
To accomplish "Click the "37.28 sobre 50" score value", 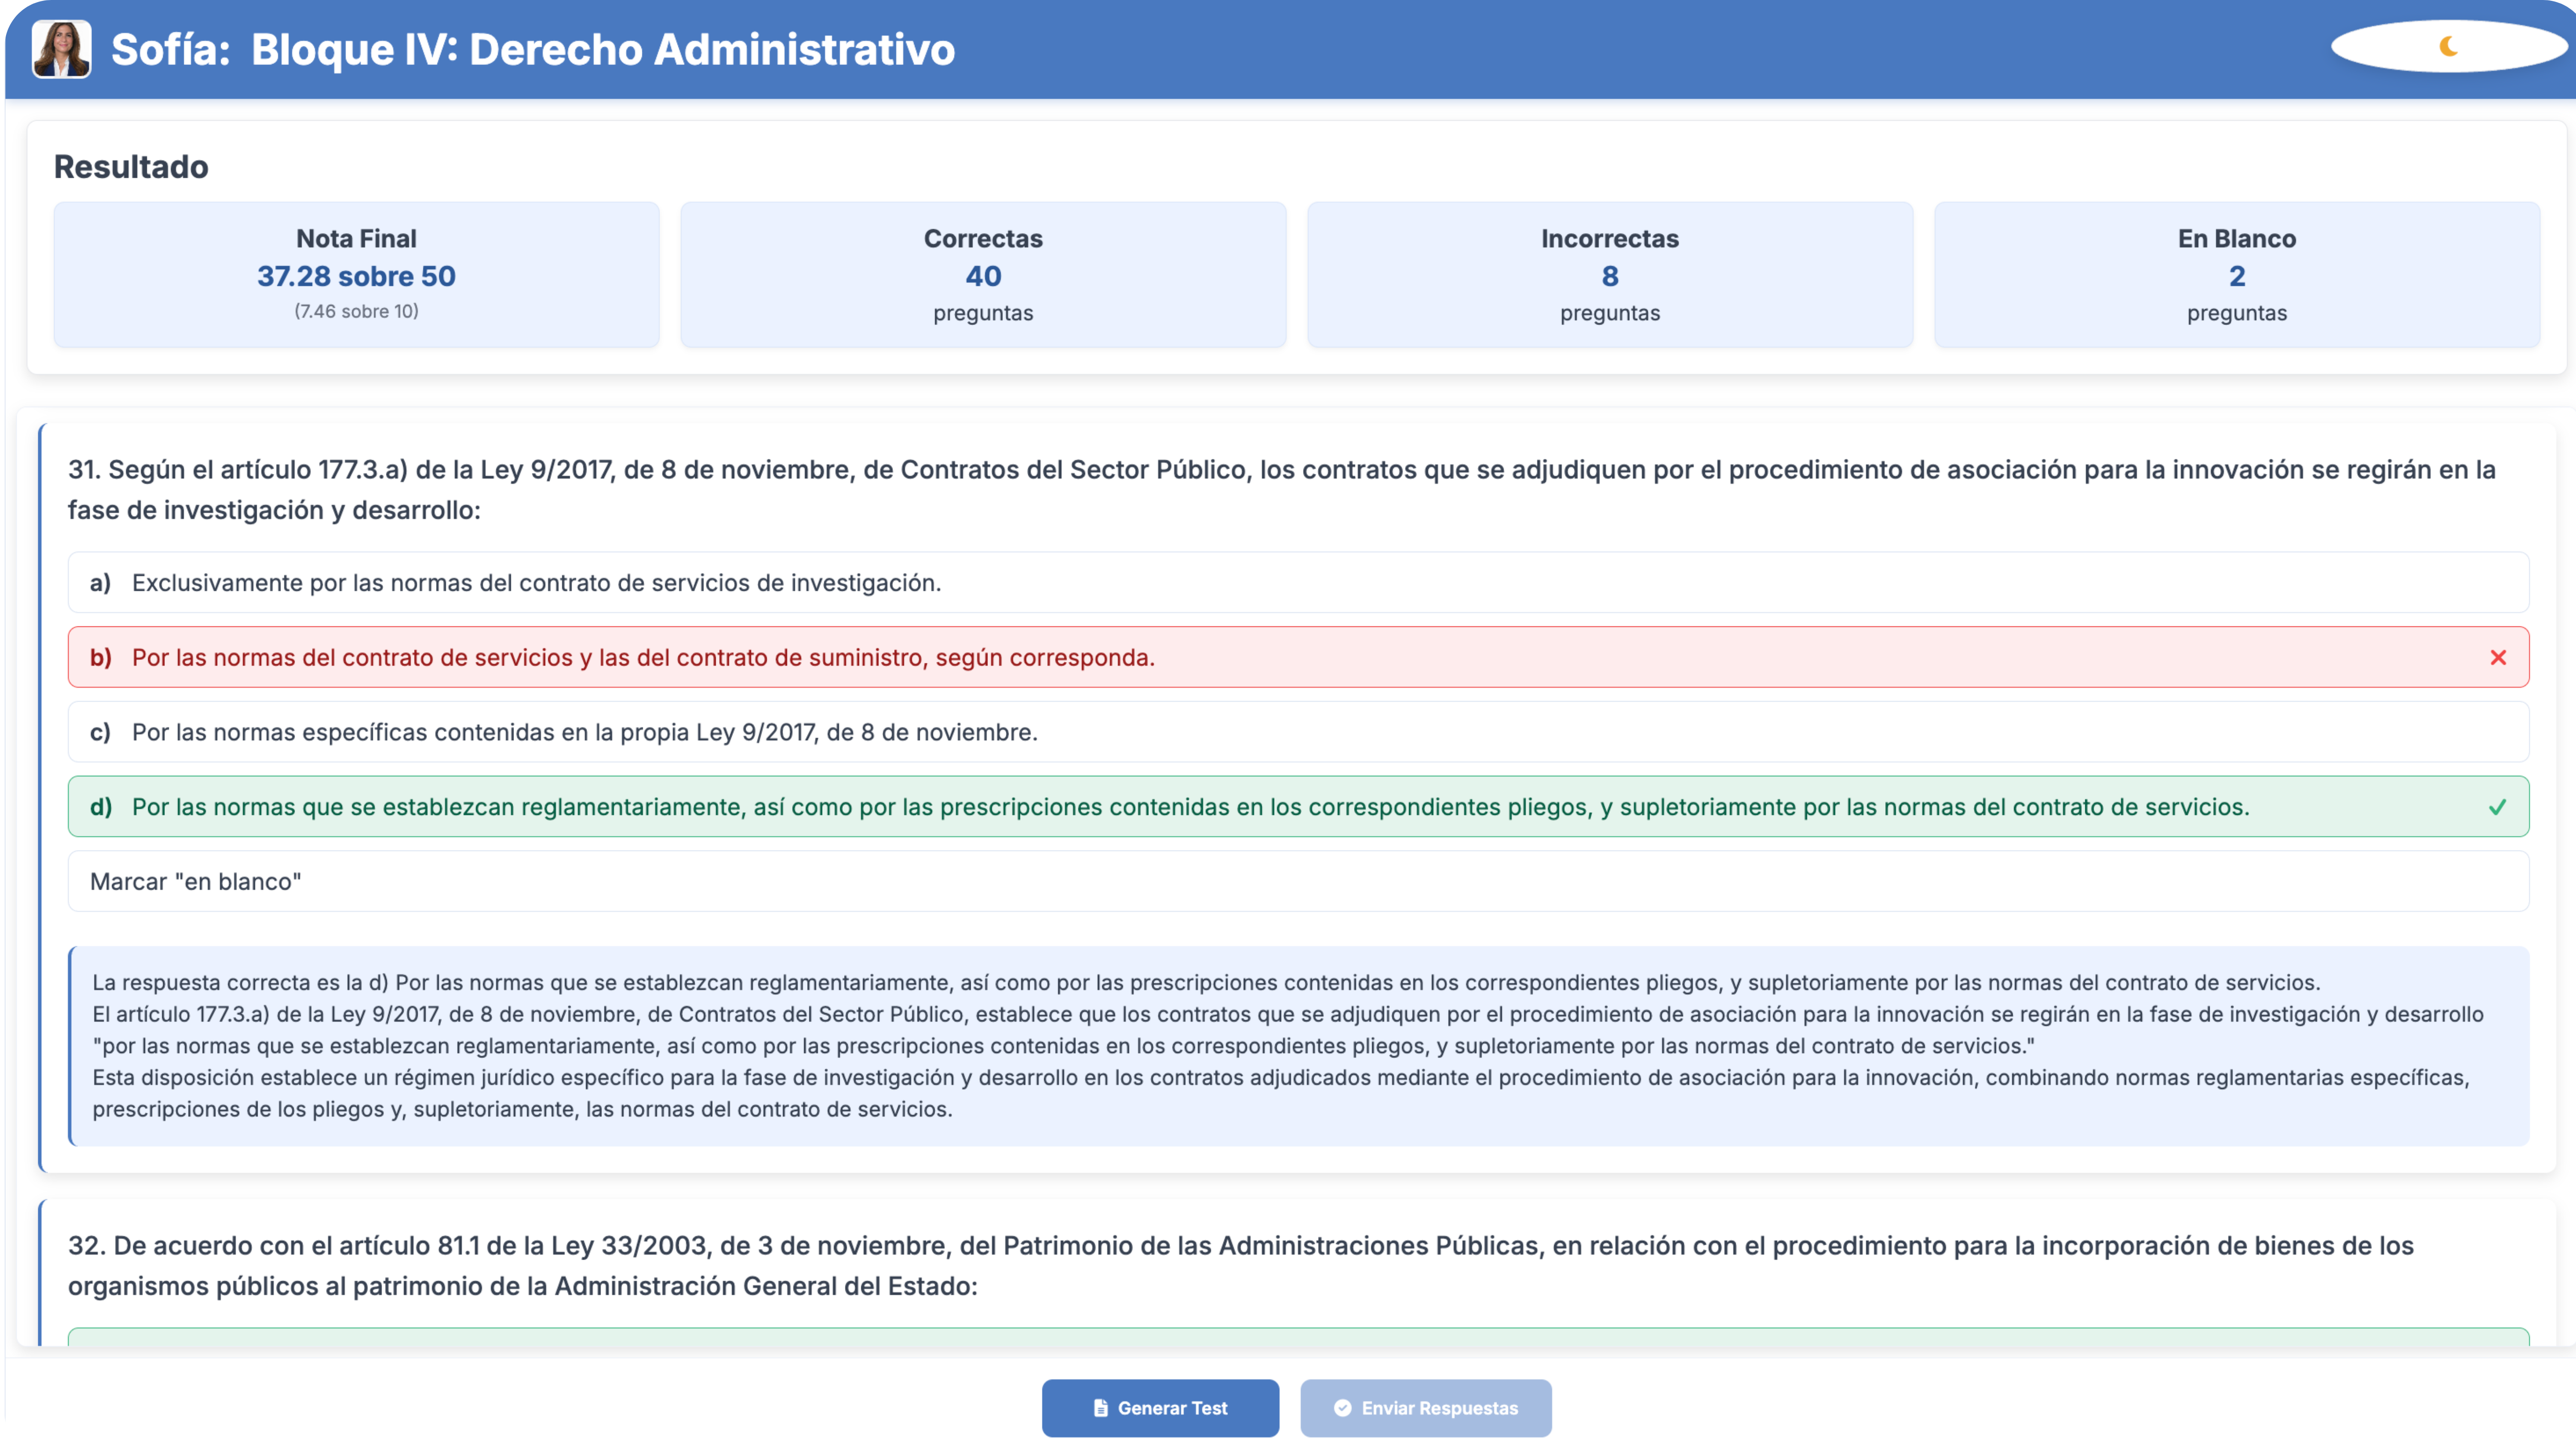I will pos(356,276).
